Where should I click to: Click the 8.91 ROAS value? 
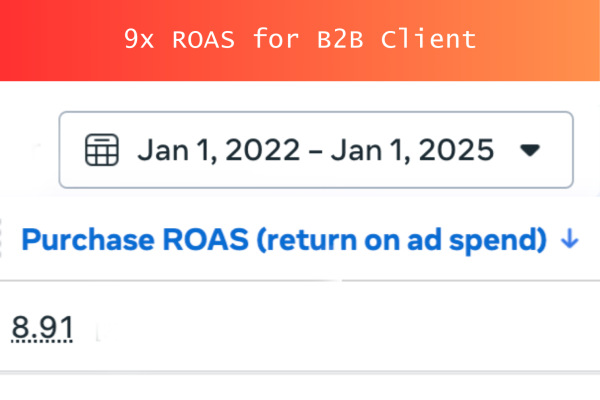pos(41,325)
